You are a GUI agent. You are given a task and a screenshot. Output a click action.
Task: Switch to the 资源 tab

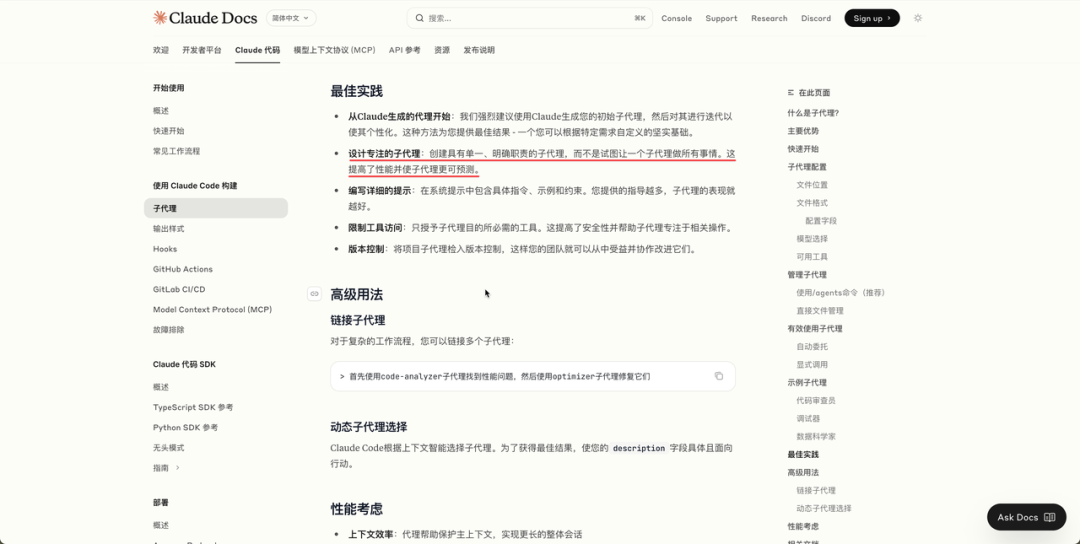click(x=442, y=50)
